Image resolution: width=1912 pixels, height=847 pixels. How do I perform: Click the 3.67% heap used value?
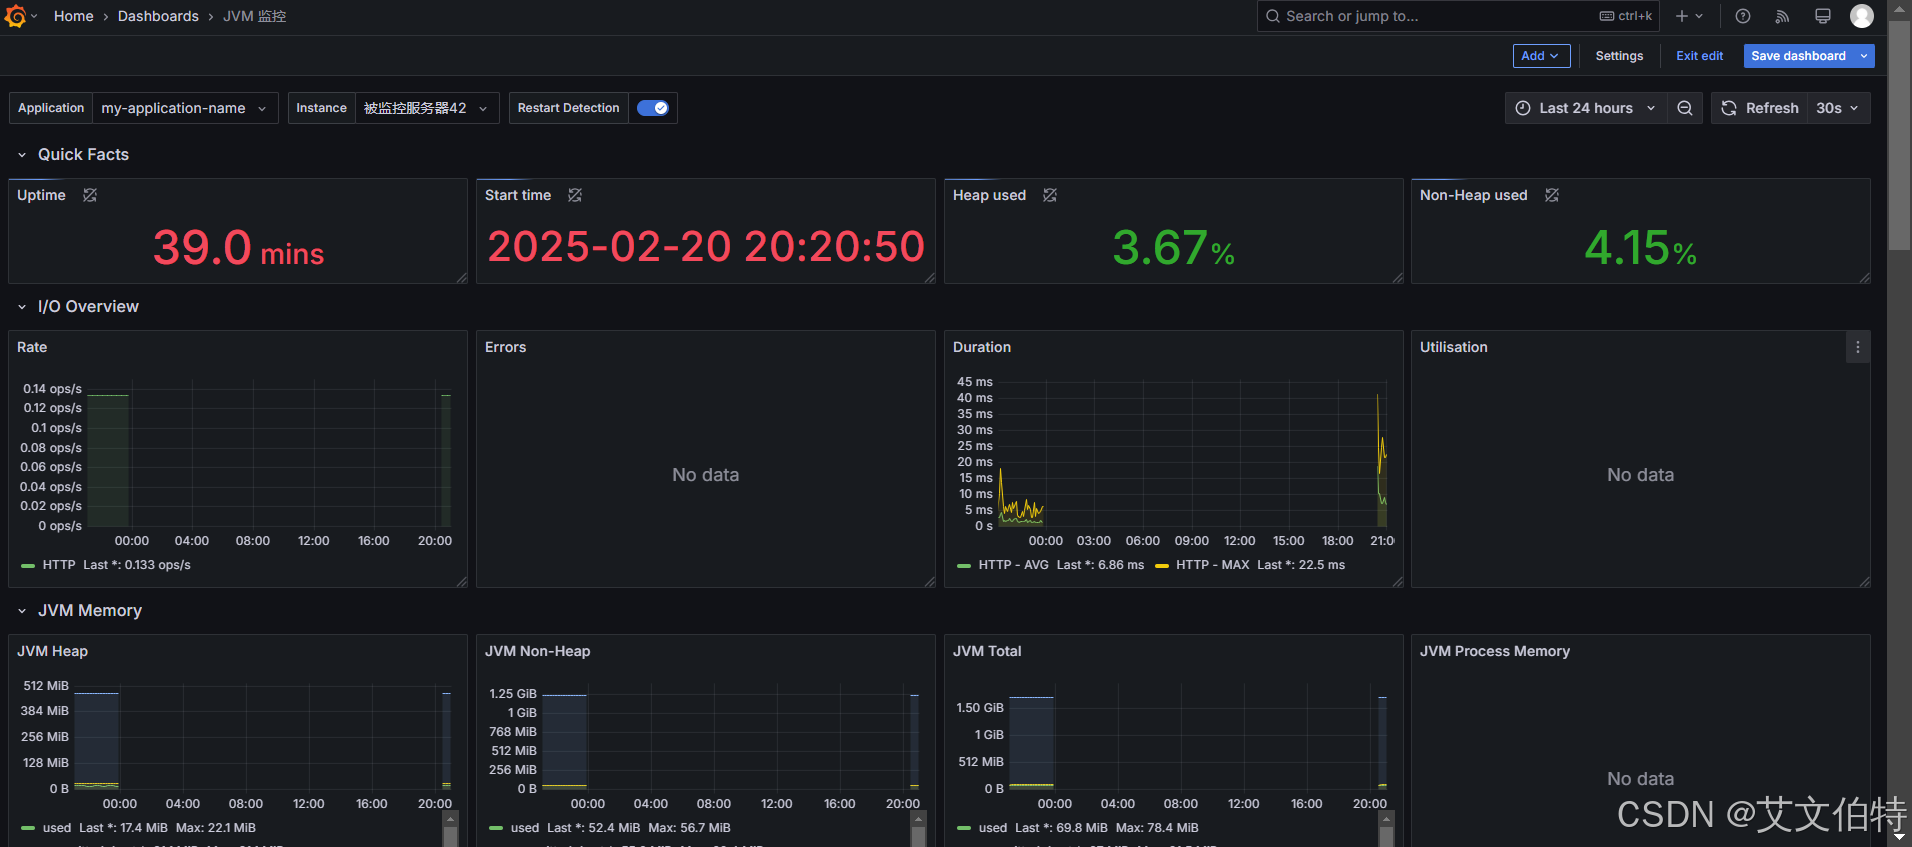[1173, 248]
